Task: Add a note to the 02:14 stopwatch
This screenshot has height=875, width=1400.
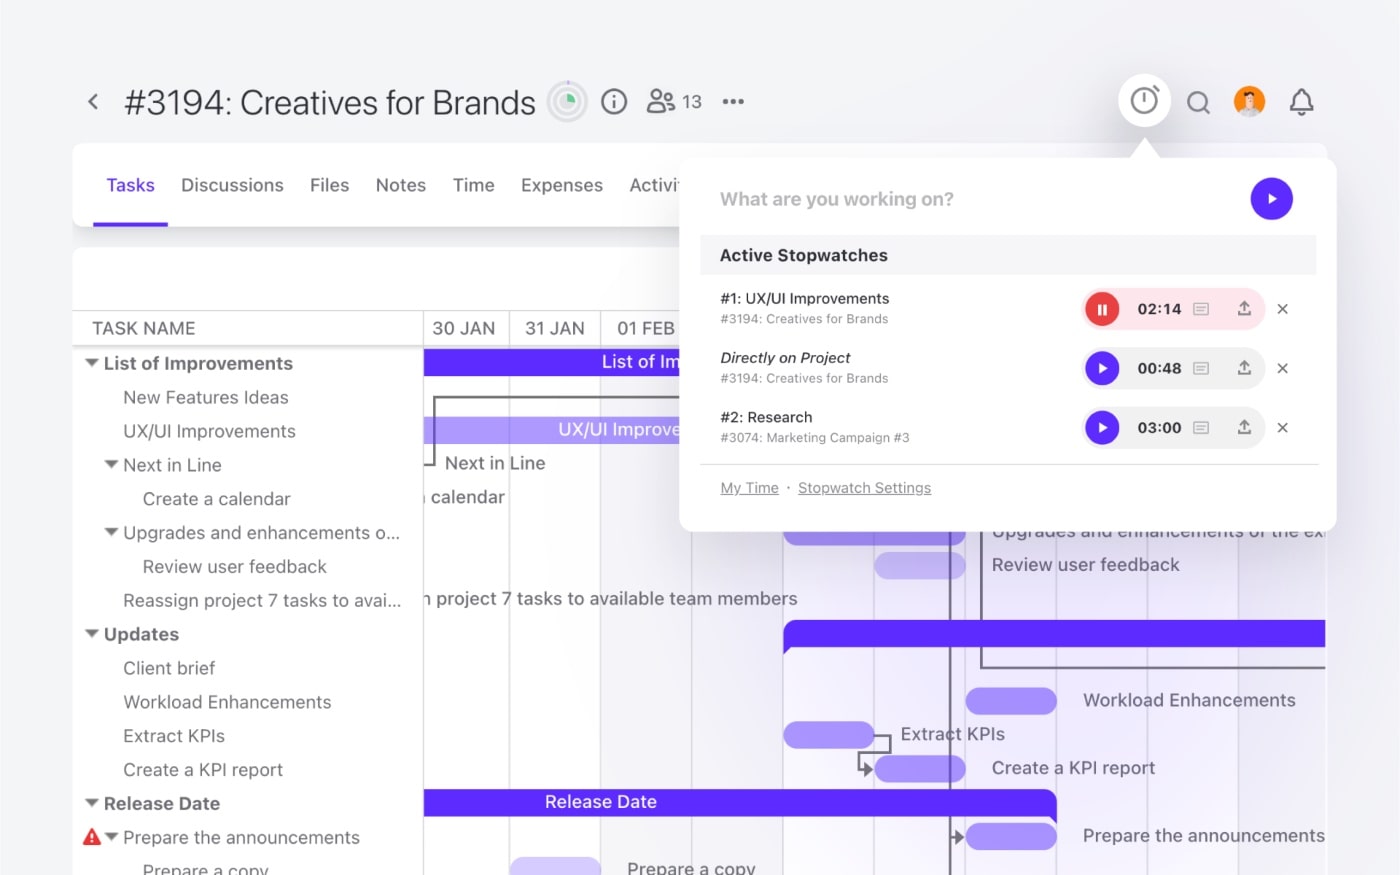Action: pyautogui.click(x=1202, y=309)
